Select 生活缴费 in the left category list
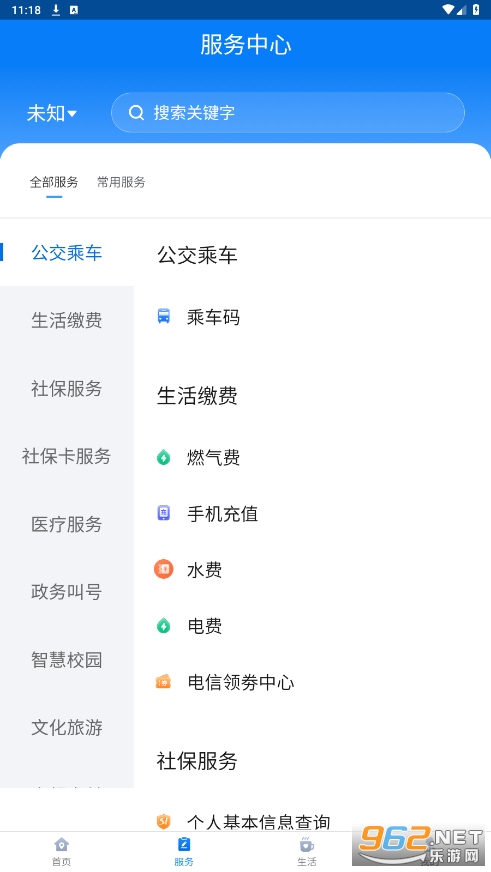491x872 pixels. pos(67,320)
